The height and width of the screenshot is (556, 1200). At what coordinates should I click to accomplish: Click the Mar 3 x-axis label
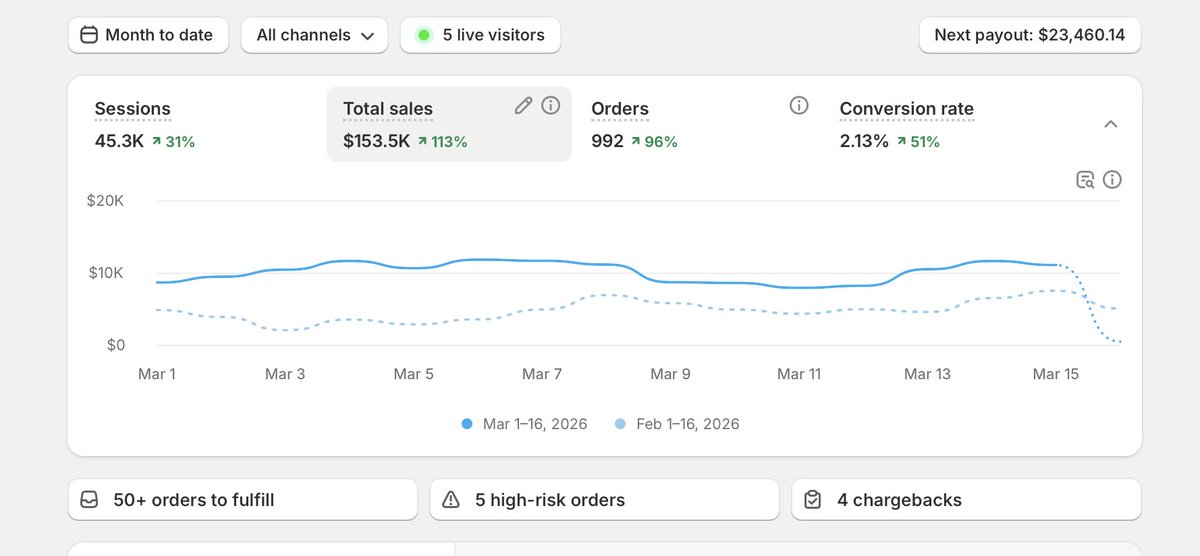285,374
